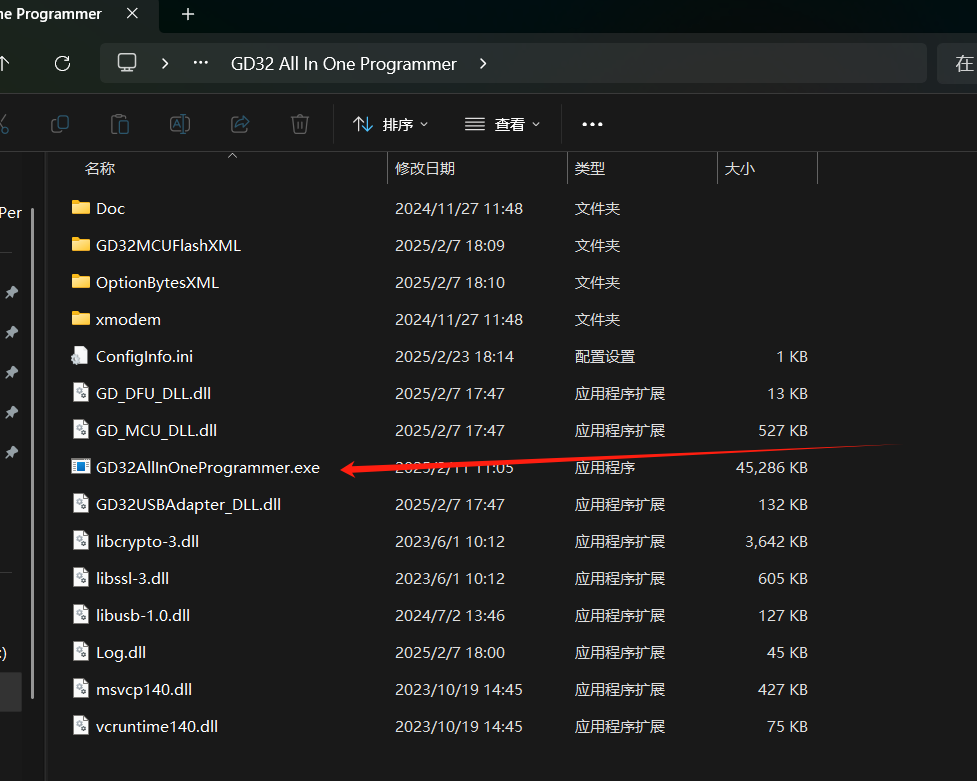Viewport: 977px width, 781px height.
Task: Click the breadcrumb ellipsis for hidden path
Action: pyautogui.click(x=201, y=63)
